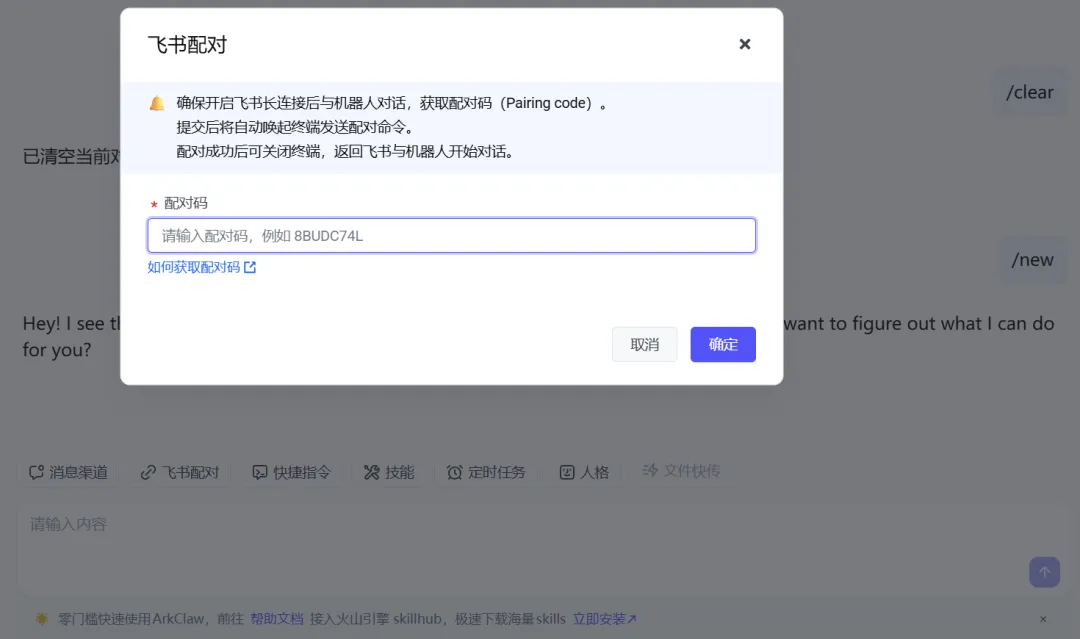Click the 立即安装 link in the banner
The image size is (1080, 639).
(x=604, y=619)
